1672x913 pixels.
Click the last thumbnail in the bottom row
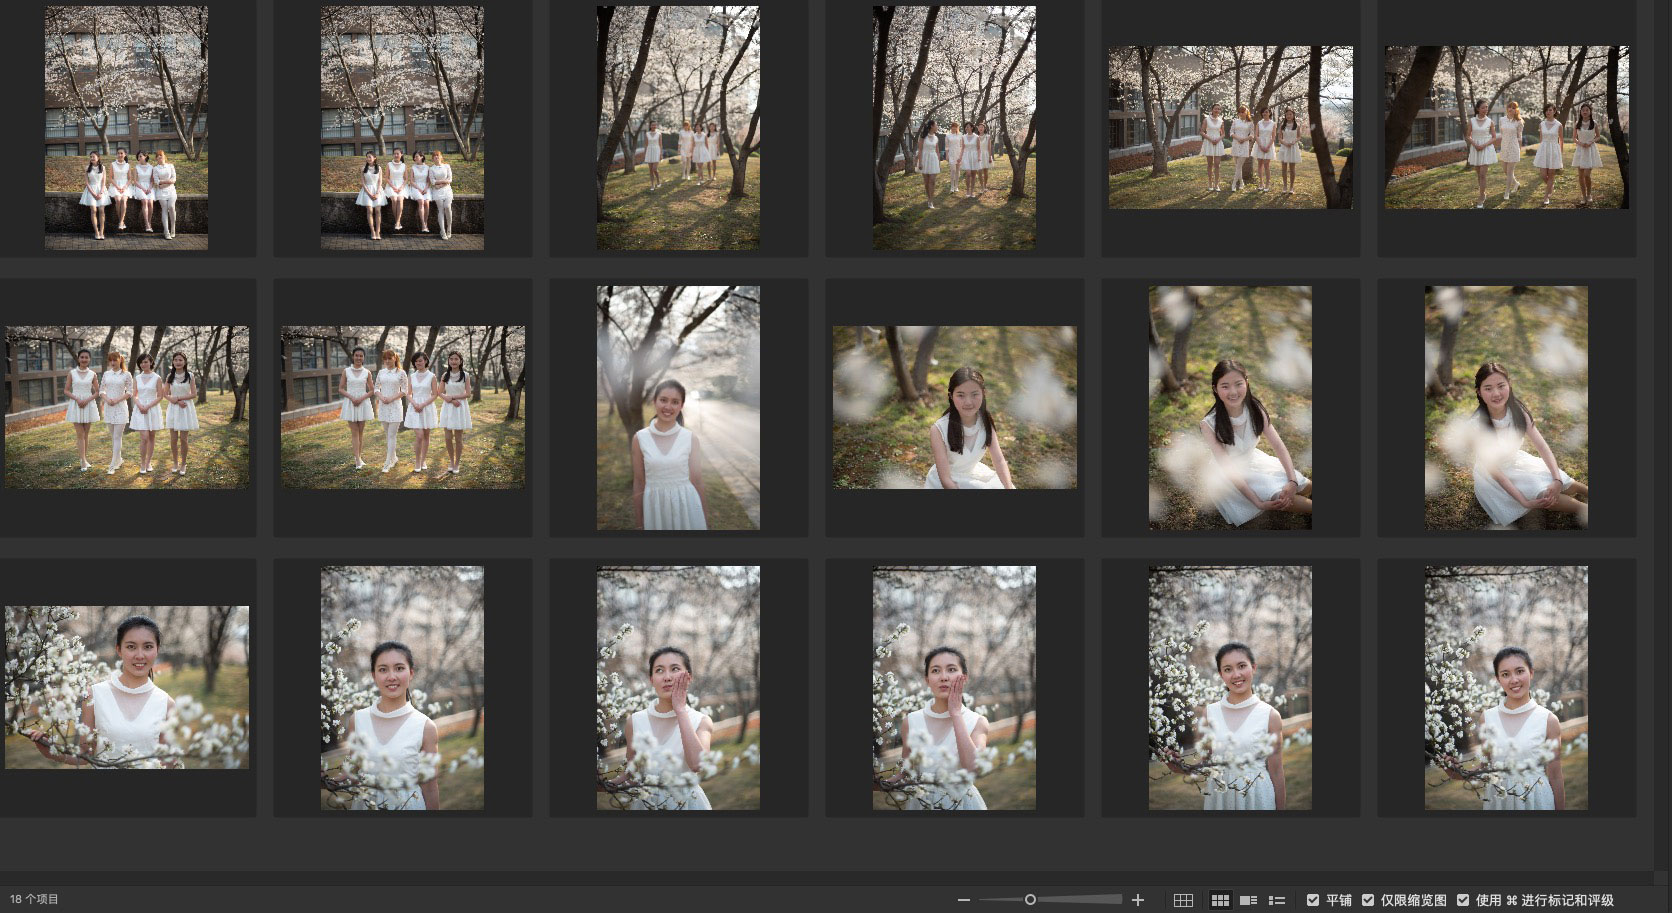click(x=1506, y=688)
